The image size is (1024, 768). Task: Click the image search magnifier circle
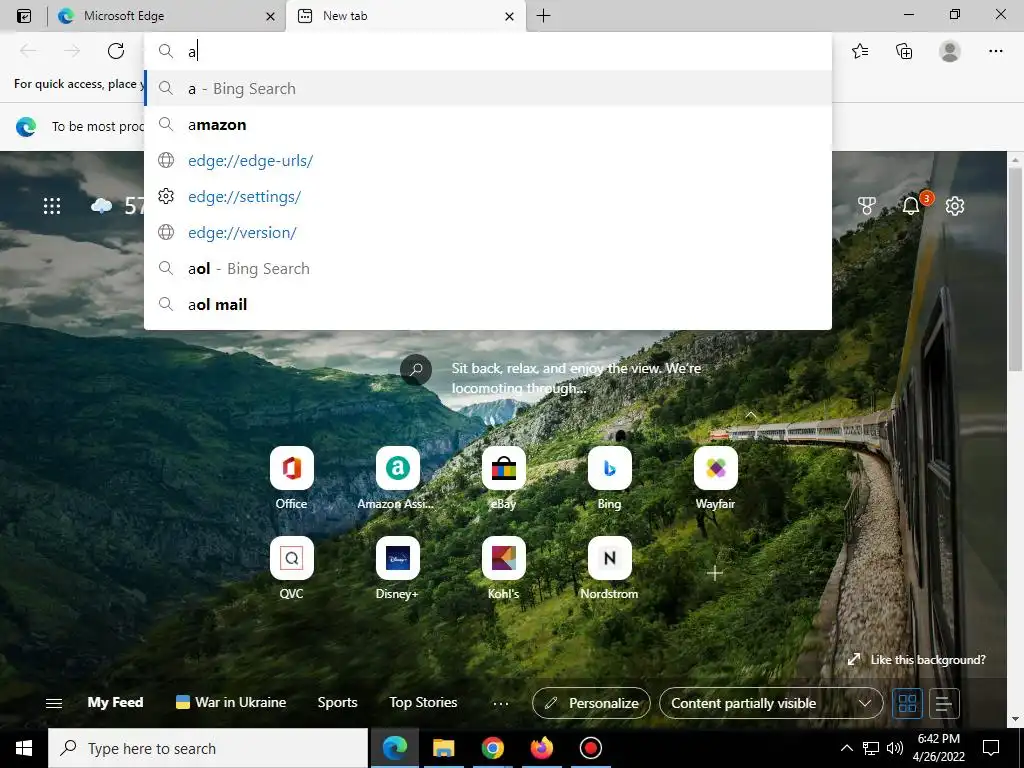(416, 370)
